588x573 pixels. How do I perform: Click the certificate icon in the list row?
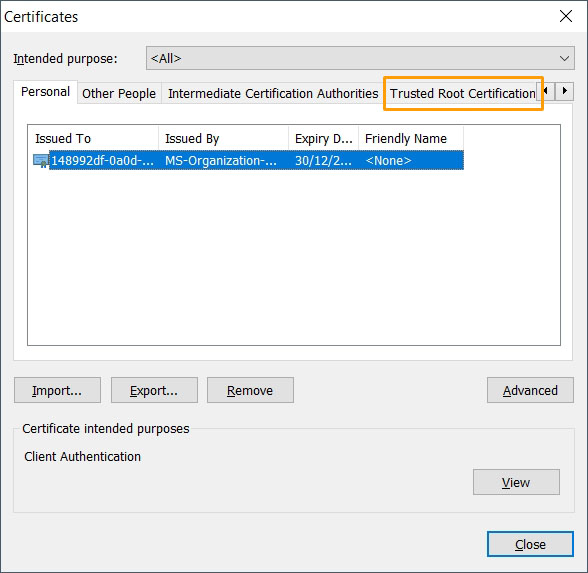point(40,161)
